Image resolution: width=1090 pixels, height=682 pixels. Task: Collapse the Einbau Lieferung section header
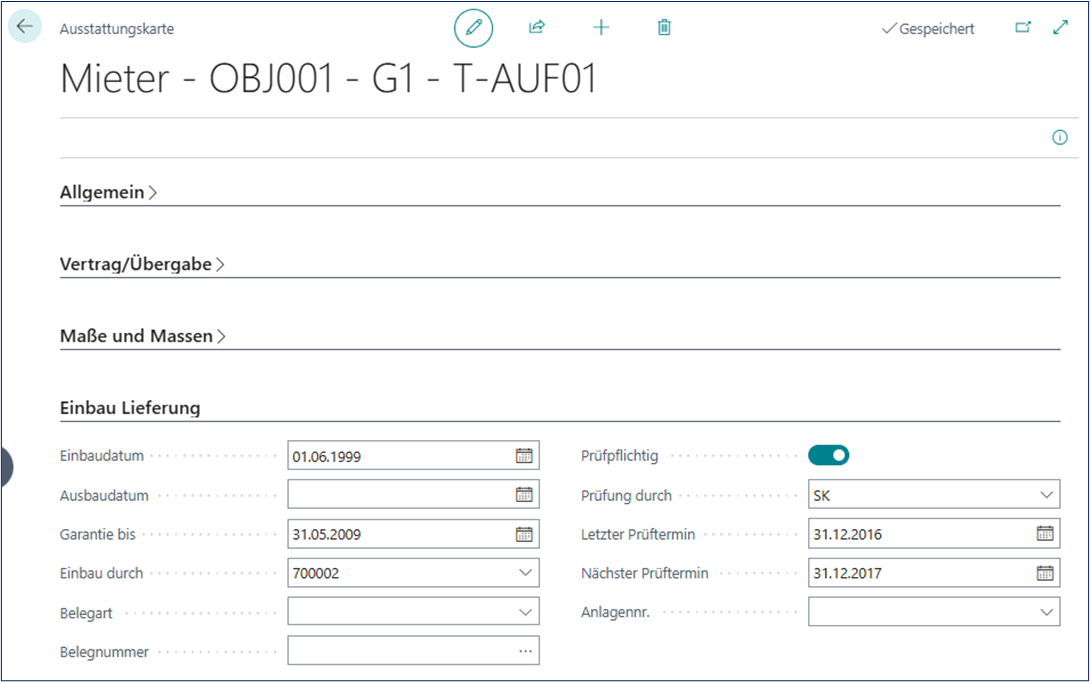click(x=130, y=408)
